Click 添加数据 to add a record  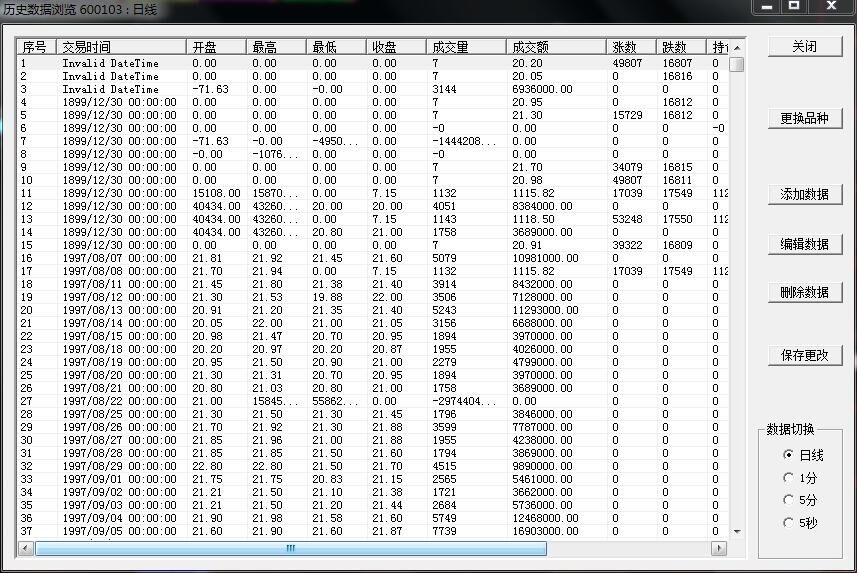pos(805,194)
